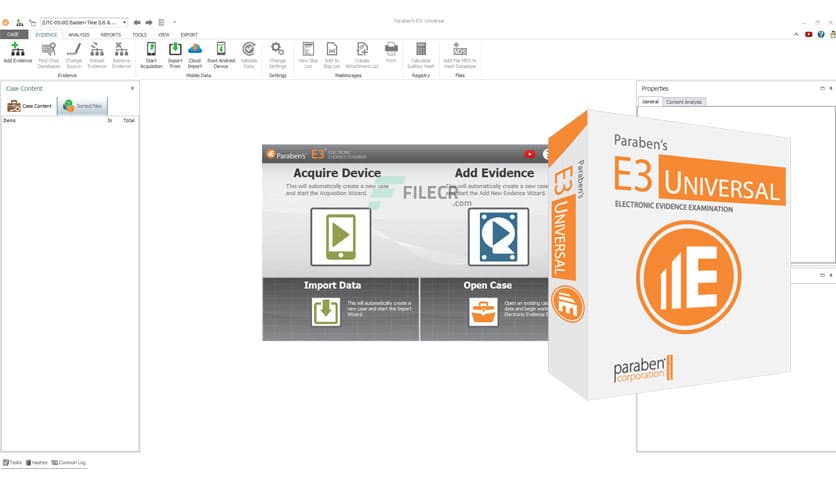The width and height of the screenshot is (836, 484).
Task: Toggle the Case Content panel pin
Action: click(x=133, y=88)
